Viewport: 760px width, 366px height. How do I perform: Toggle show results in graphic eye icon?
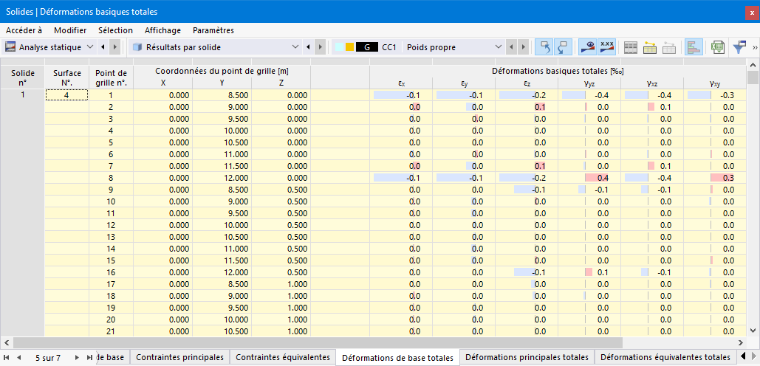coord(588,48)
